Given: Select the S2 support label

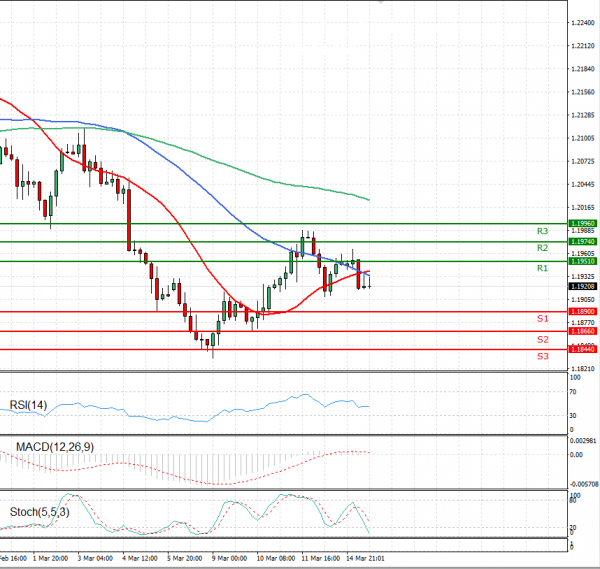Looking at the screenshot, I should 542,339.
